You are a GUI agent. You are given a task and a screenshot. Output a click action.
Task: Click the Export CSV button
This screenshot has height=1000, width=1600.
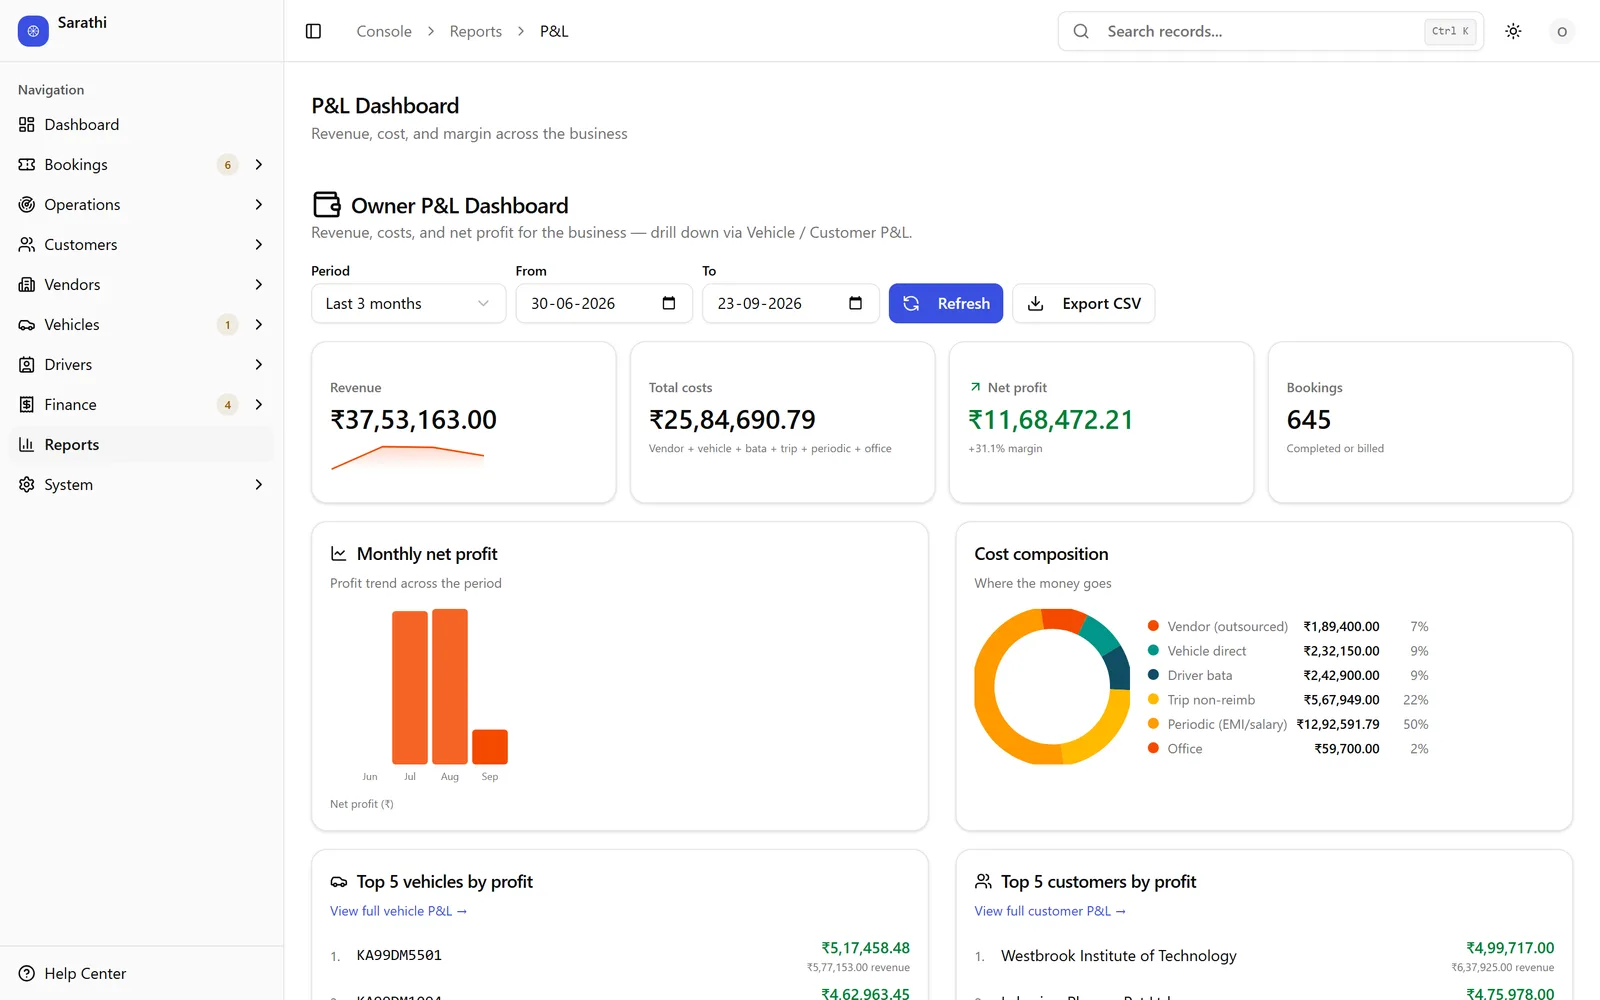point(1084,303)
